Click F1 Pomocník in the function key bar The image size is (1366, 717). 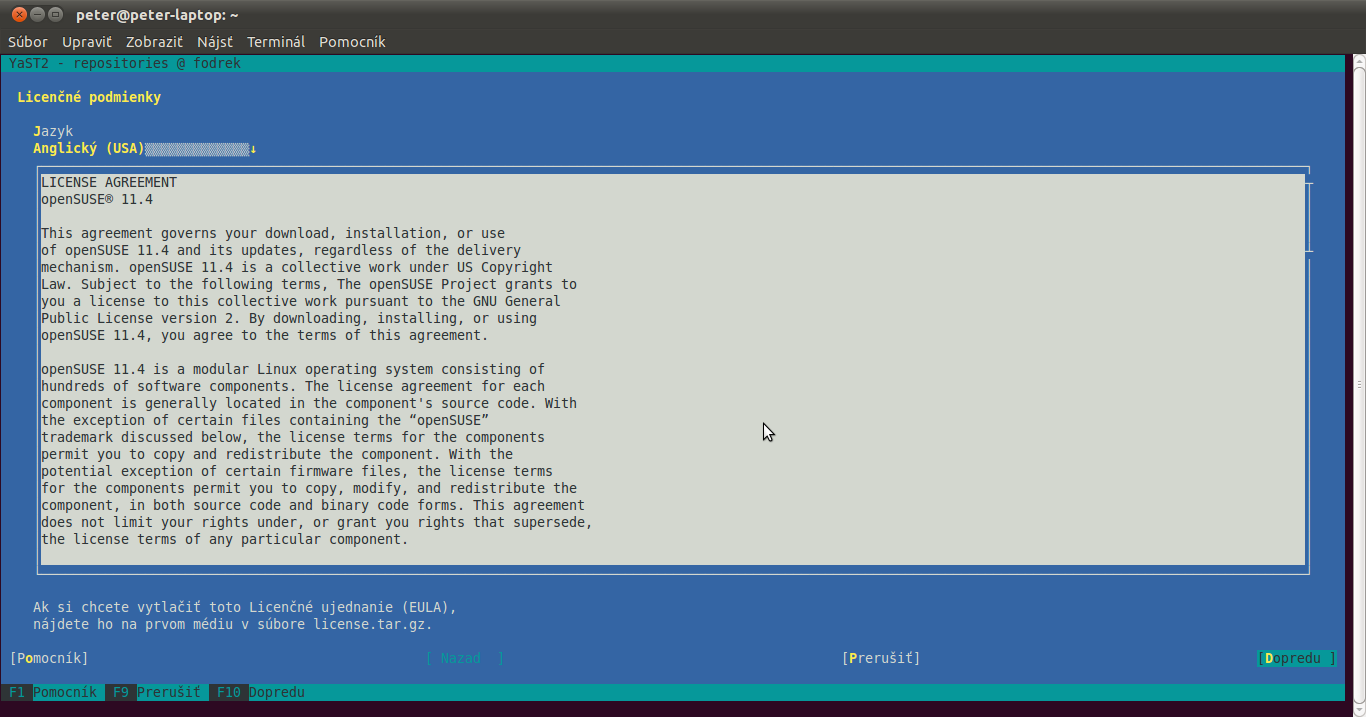coord(53,692)
